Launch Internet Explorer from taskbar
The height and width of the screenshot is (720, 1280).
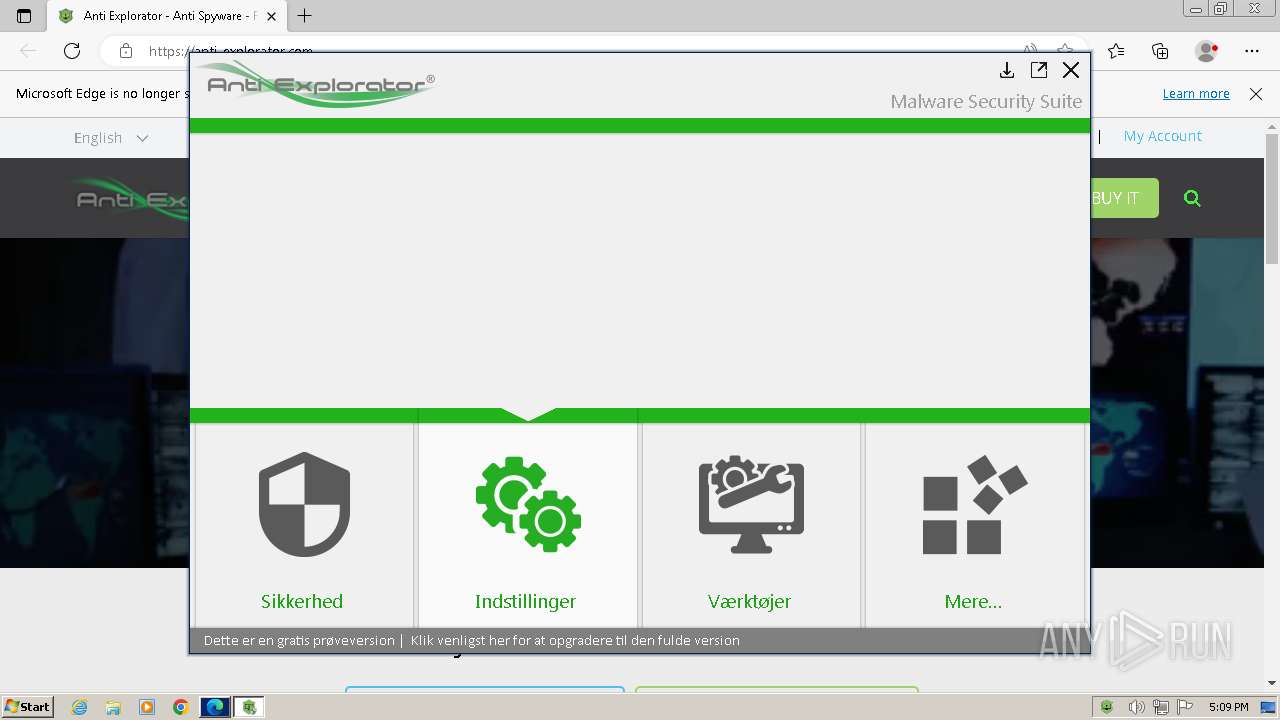point(79,707)
